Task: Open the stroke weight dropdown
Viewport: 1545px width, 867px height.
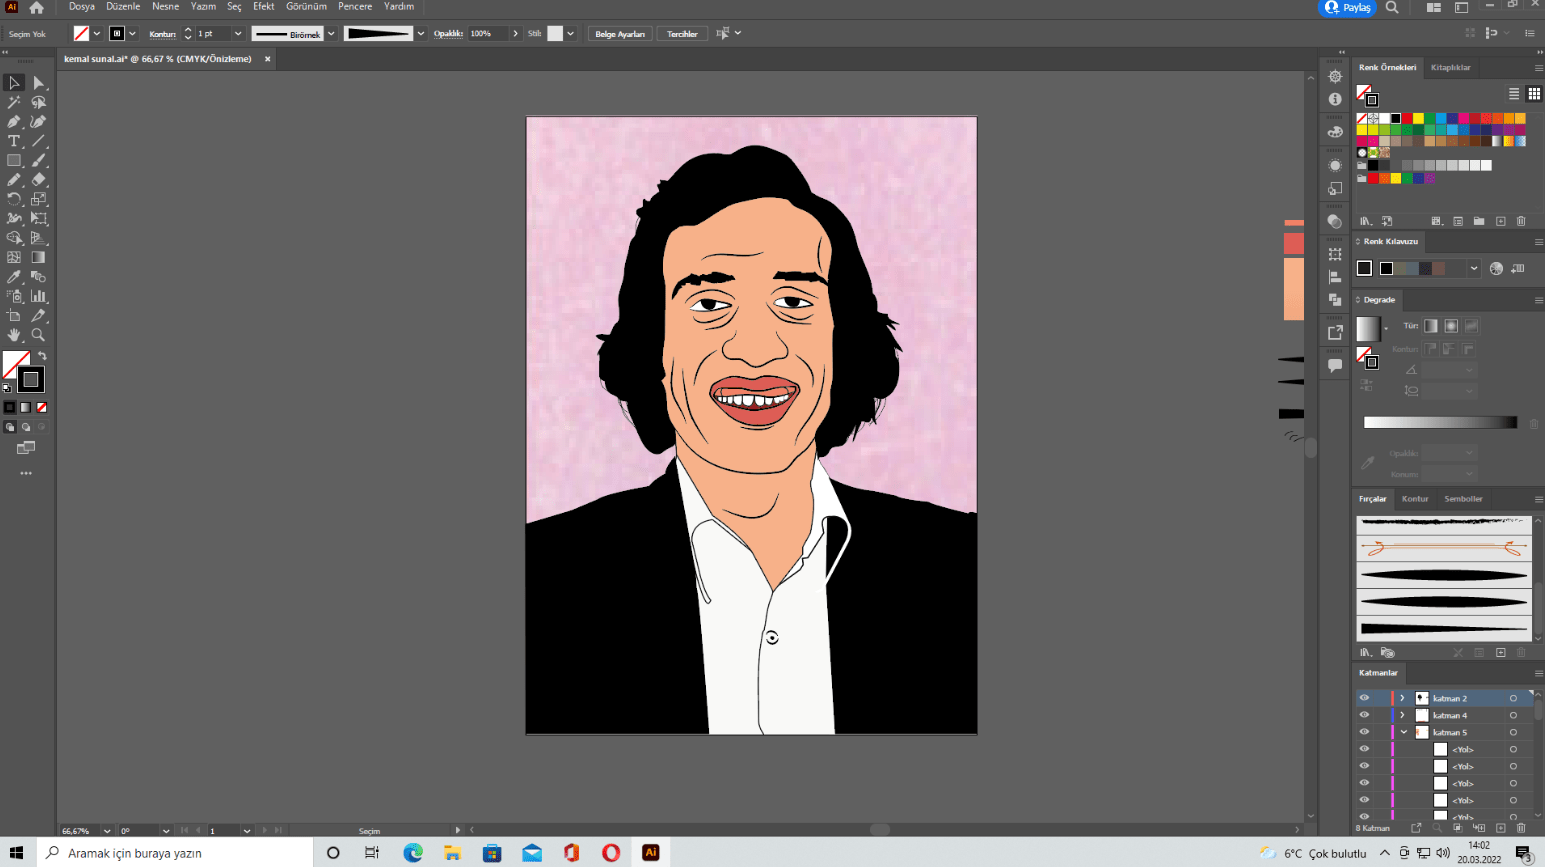Action: [x=238, y=34]
